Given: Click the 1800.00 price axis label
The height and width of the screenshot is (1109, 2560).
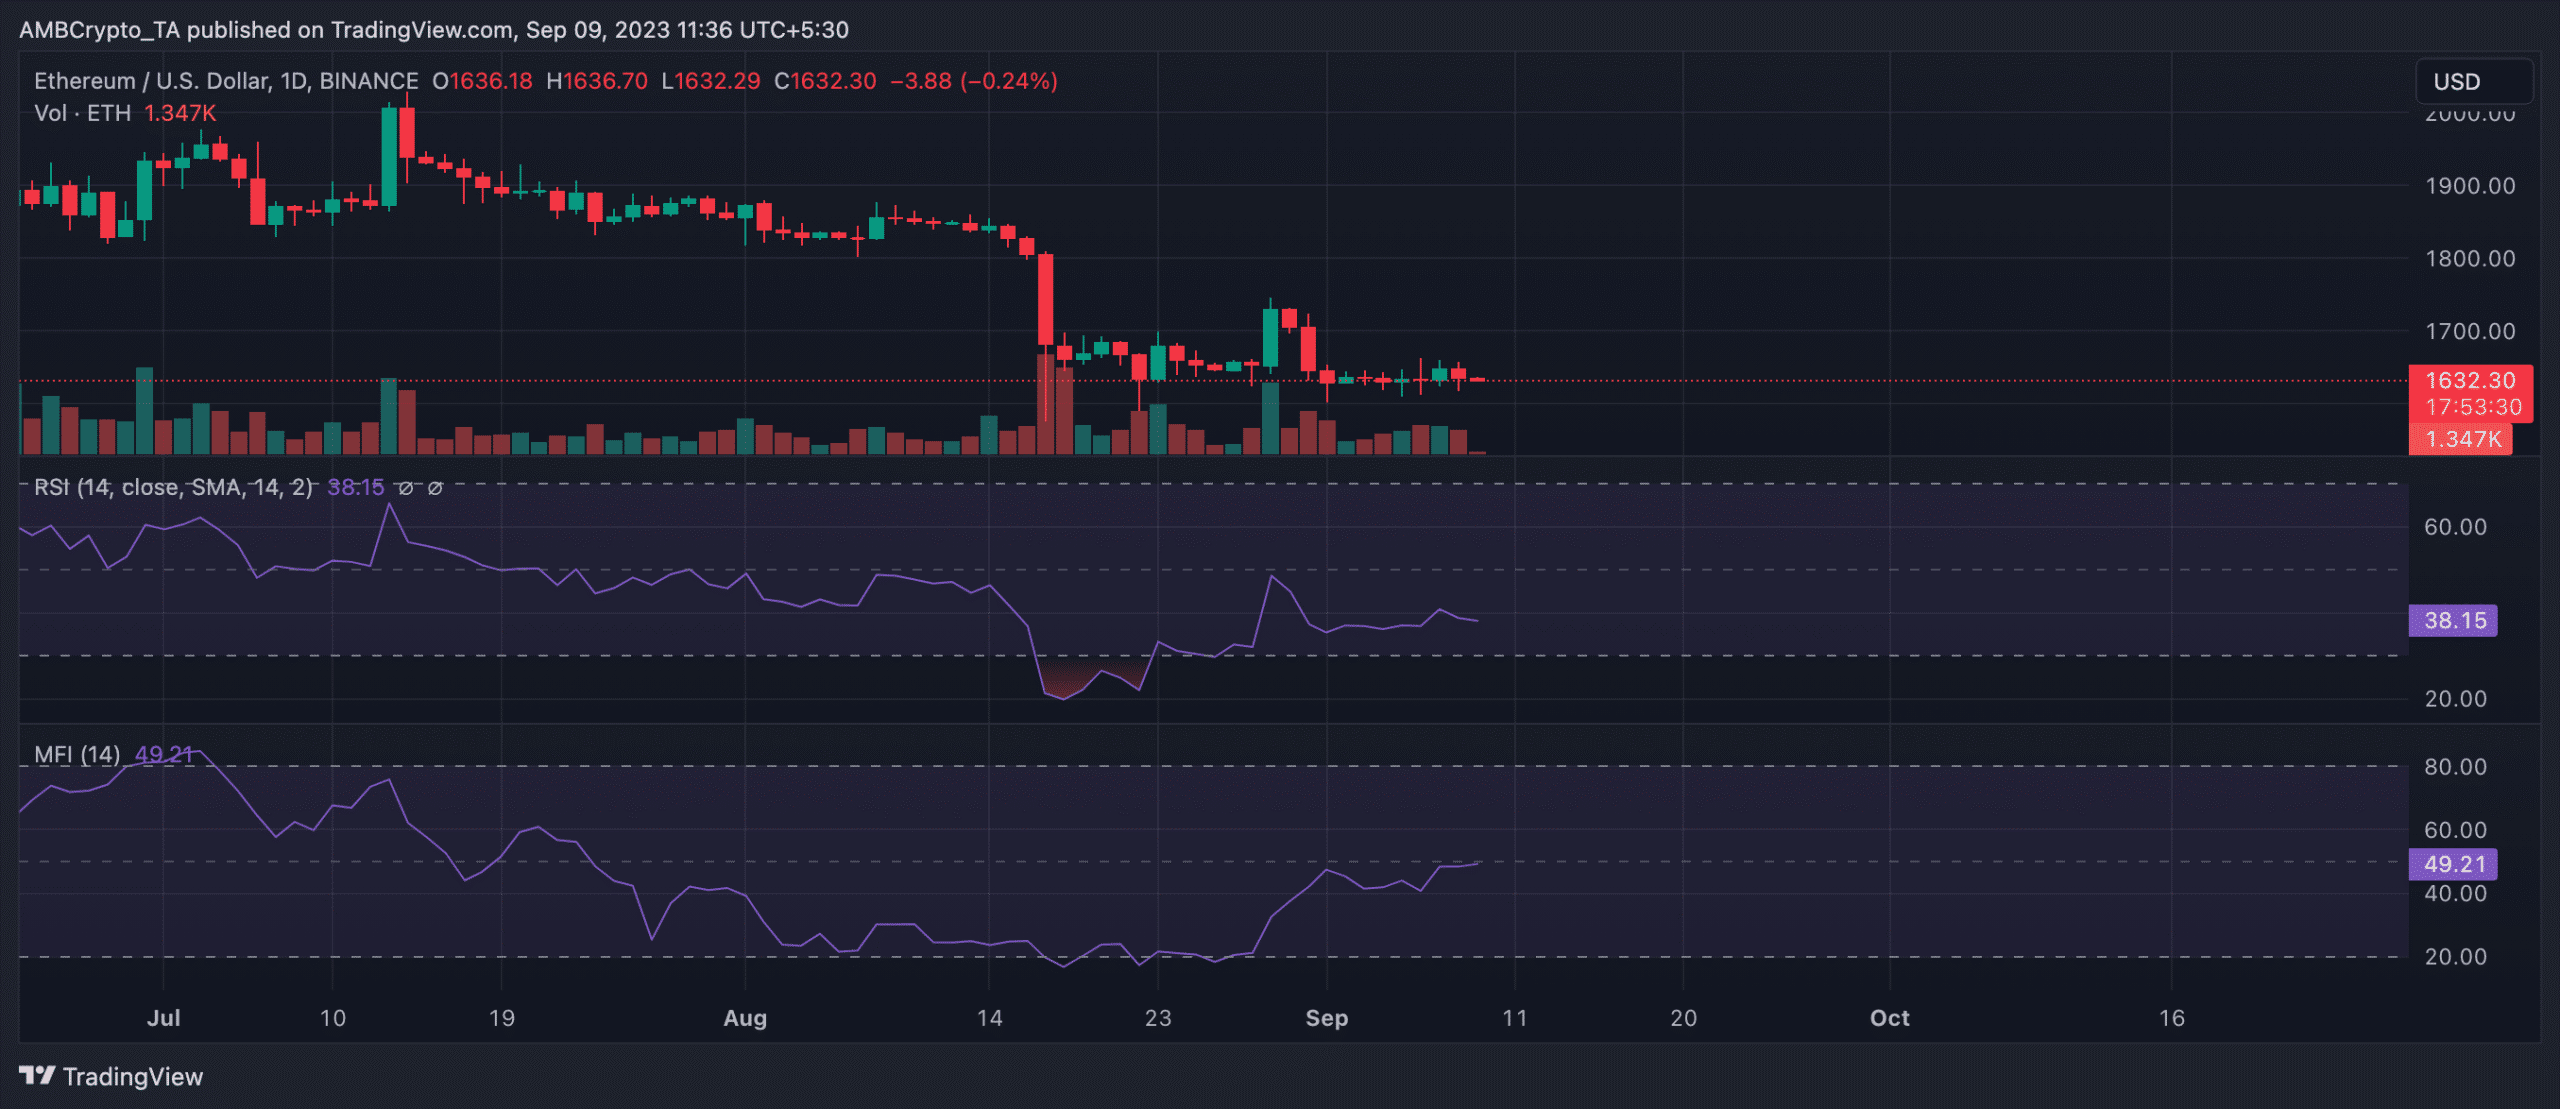Looking at the screenshot, I should coord(2470,259).
